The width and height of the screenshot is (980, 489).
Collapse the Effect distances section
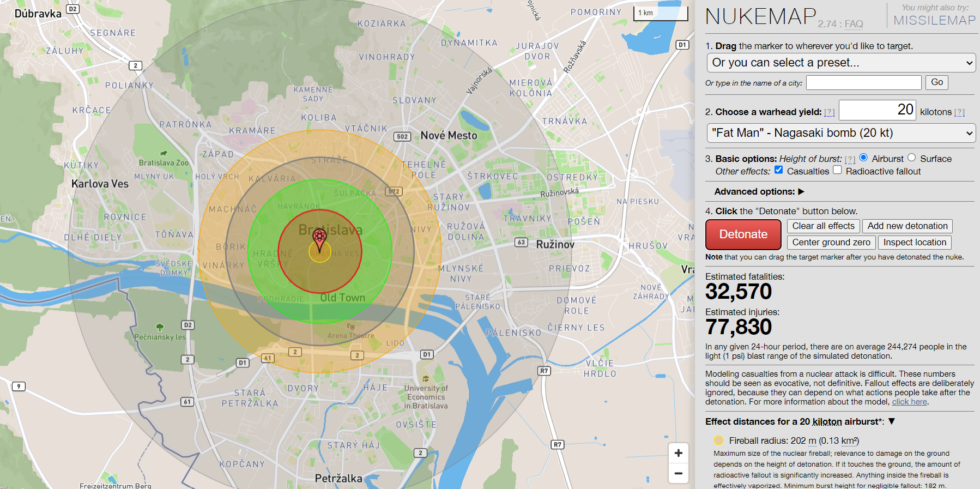pyautogui.click(x=891, y=421)
